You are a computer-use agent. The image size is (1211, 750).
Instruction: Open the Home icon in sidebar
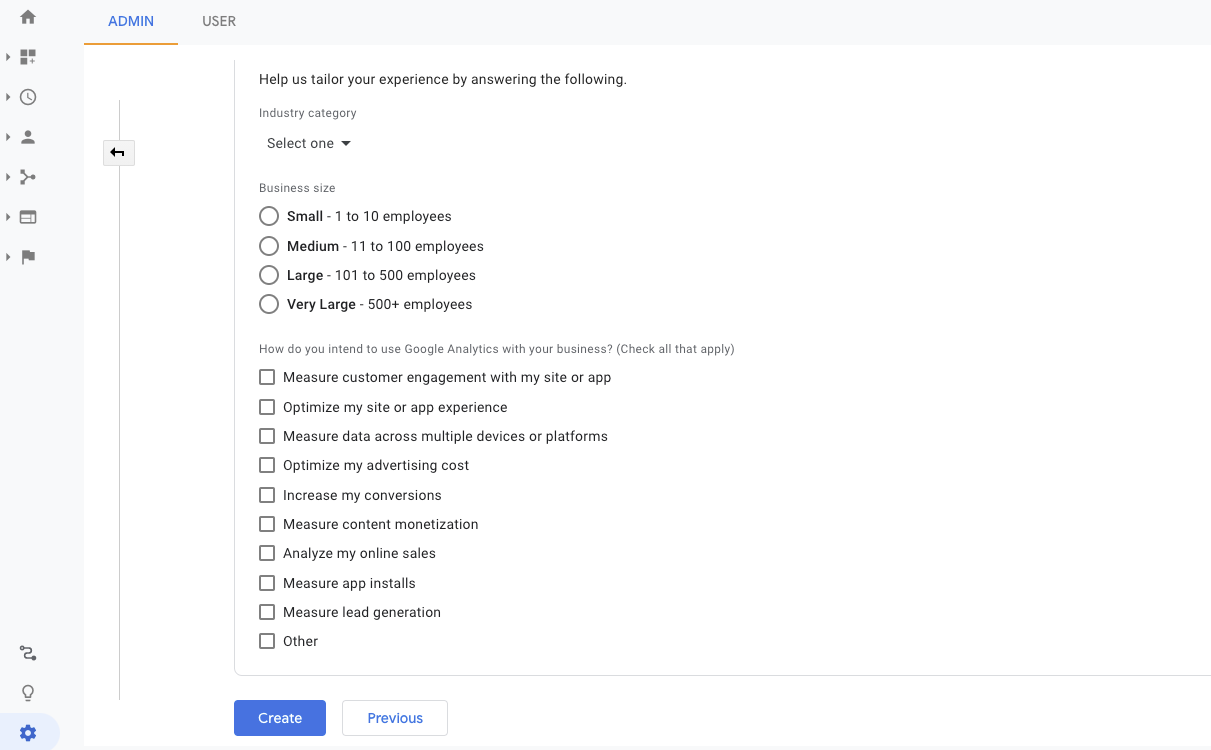pyautogui.click(x=28, y=17)
